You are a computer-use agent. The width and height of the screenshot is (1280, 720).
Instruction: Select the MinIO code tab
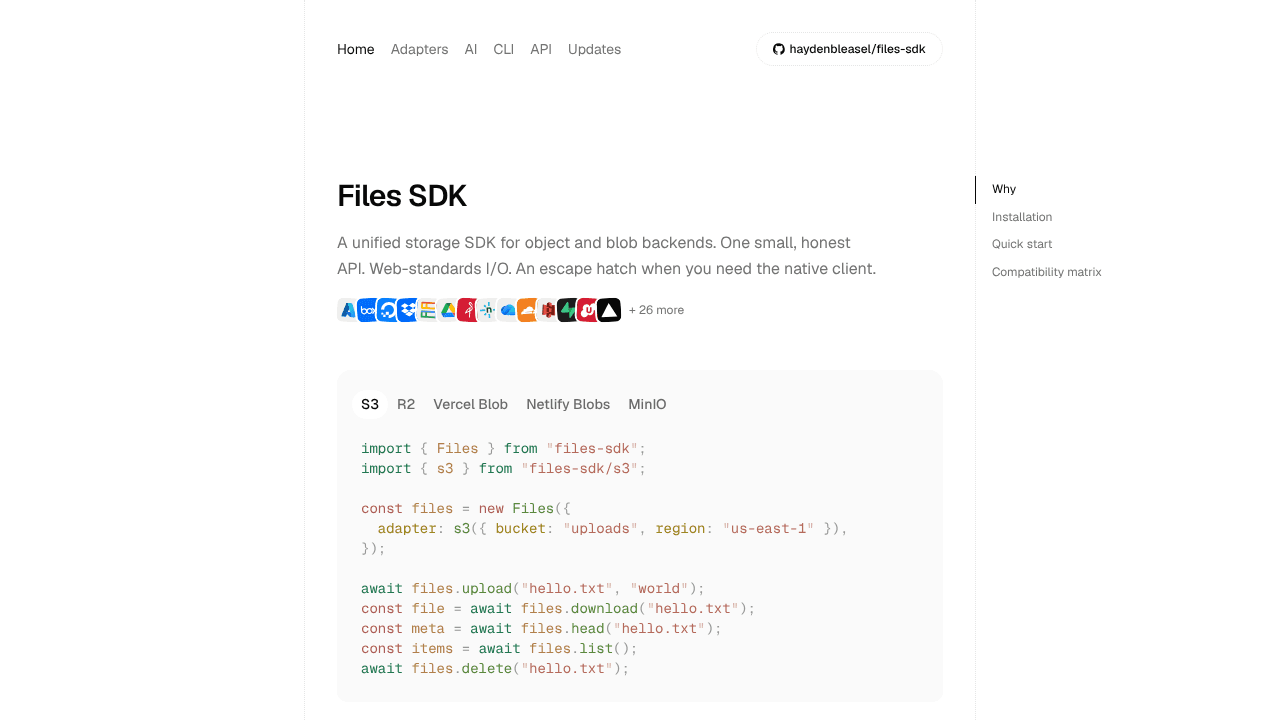[x=647, y=404]
